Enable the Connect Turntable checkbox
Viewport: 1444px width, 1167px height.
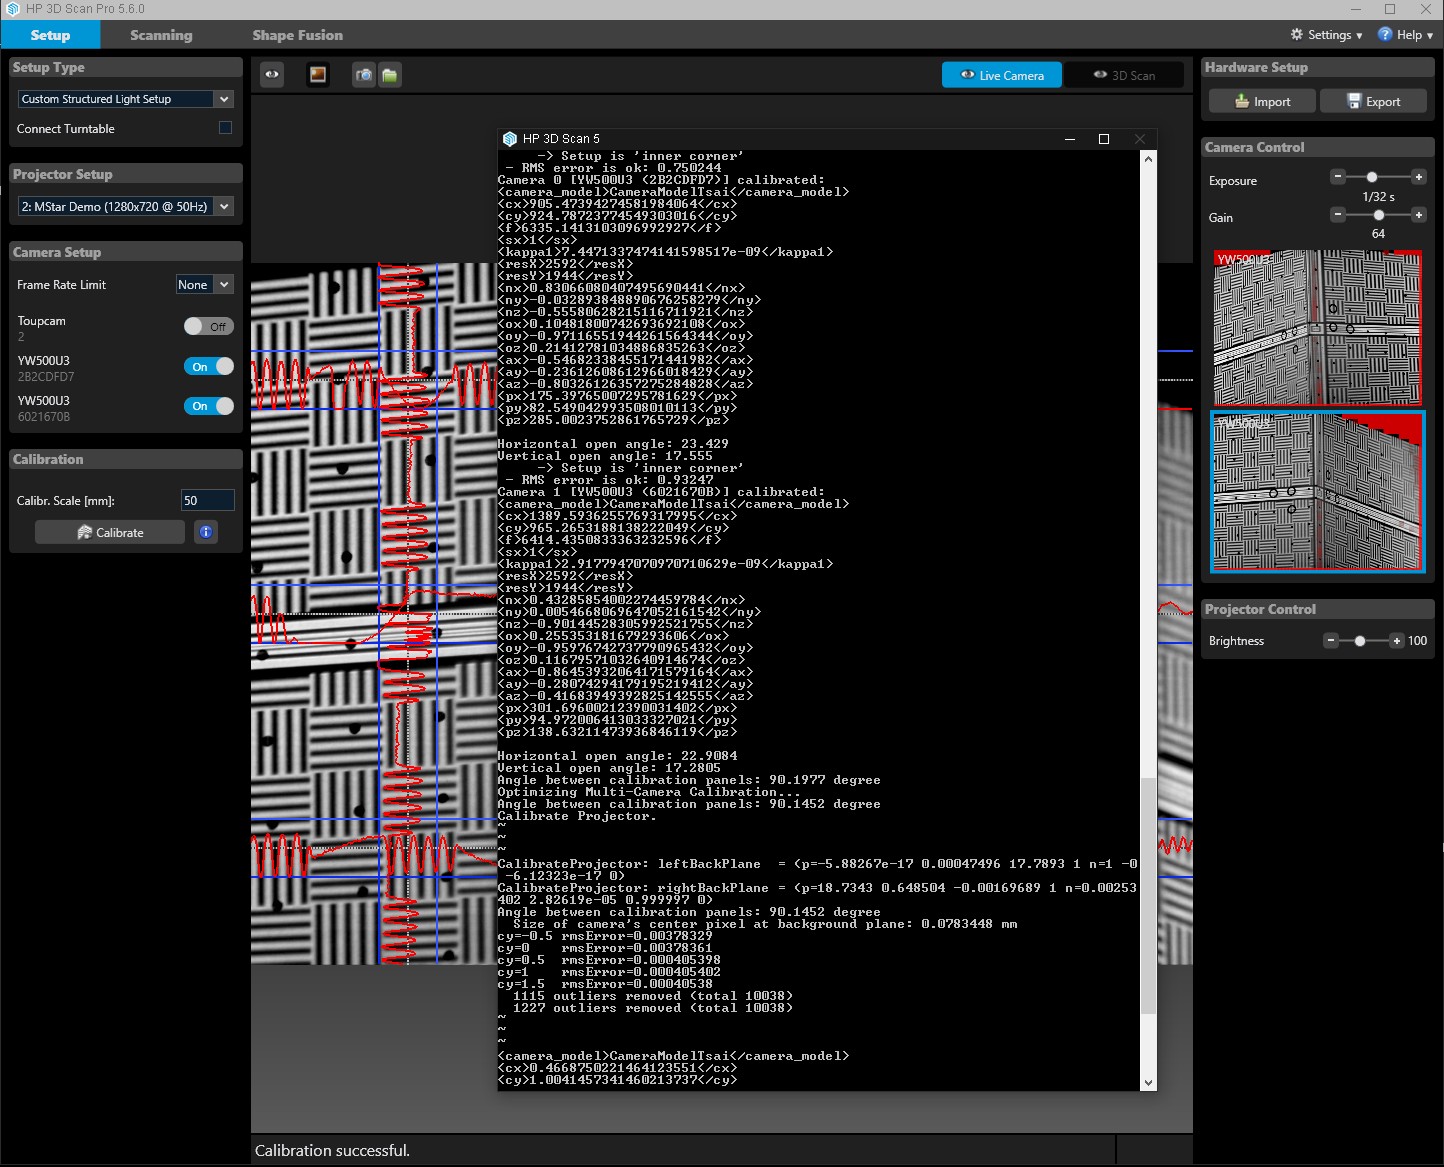click(x=225, y=128)
